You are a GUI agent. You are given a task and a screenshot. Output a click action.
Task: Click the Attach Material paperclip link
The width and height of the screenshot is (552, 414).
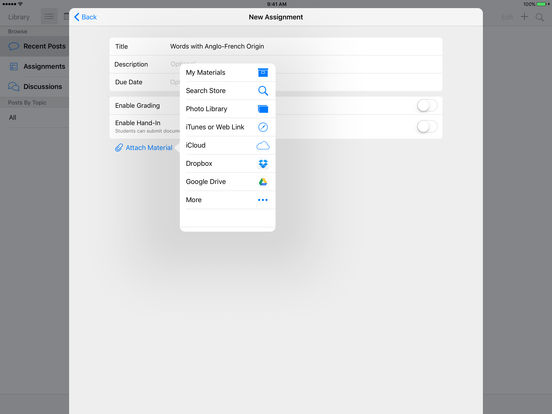pyautogui.click(x=144, y=148)
